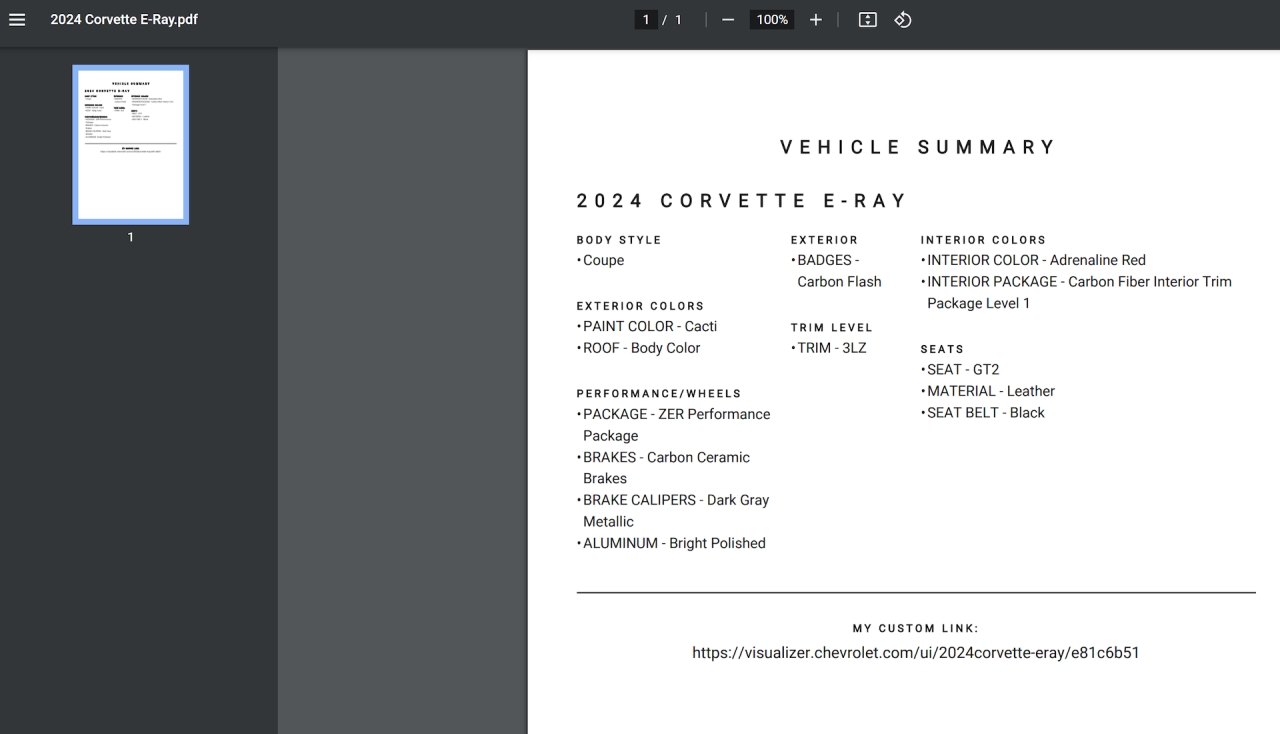Open the sidebar hamburger menu
The image size is (1280, 734).
click(17, 20)
